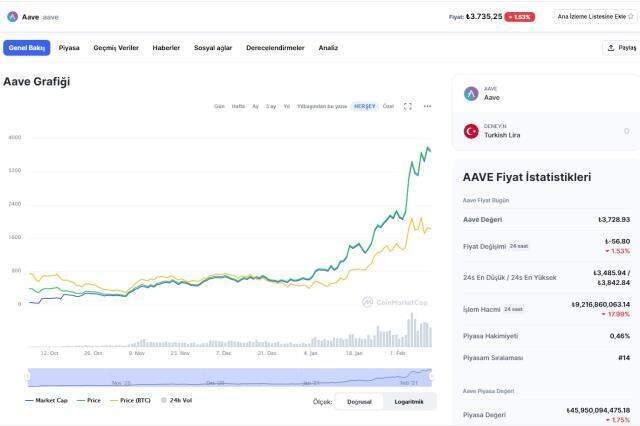This screenshot has width=640, height=426.
Task: Open chart more options (three dots)
Action: tap(427, 106)
